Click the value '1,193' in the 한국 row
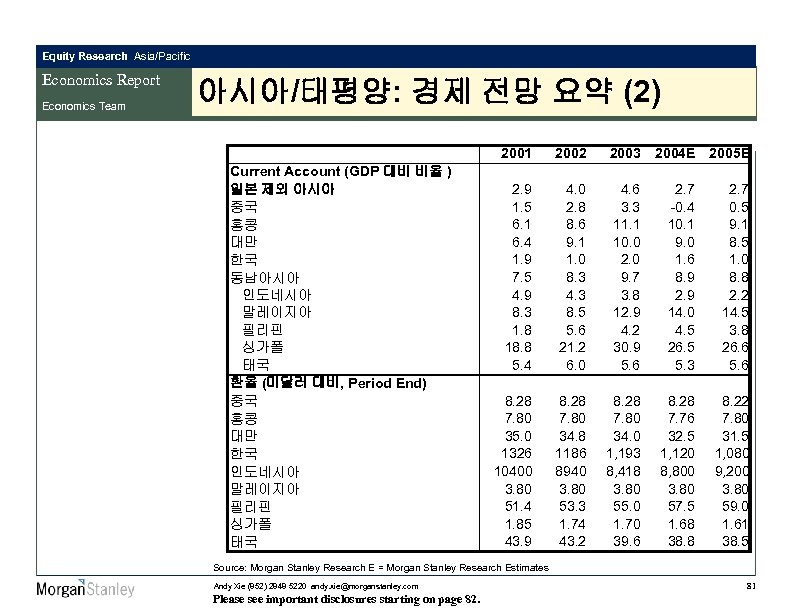Screen dimensions: 792x612 [x=623, y=453]
